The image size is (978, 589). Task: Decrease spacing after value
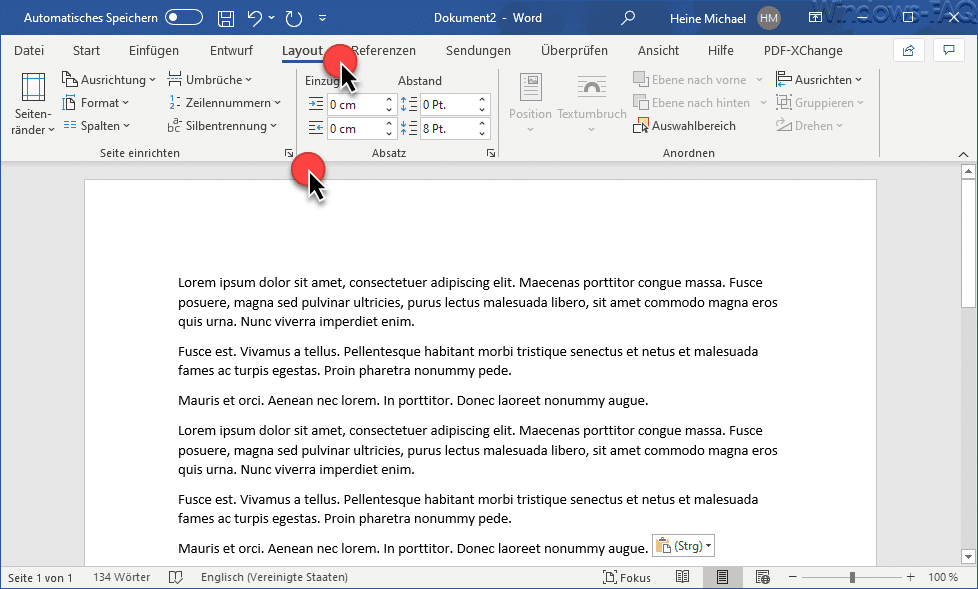tap(482, 134)
